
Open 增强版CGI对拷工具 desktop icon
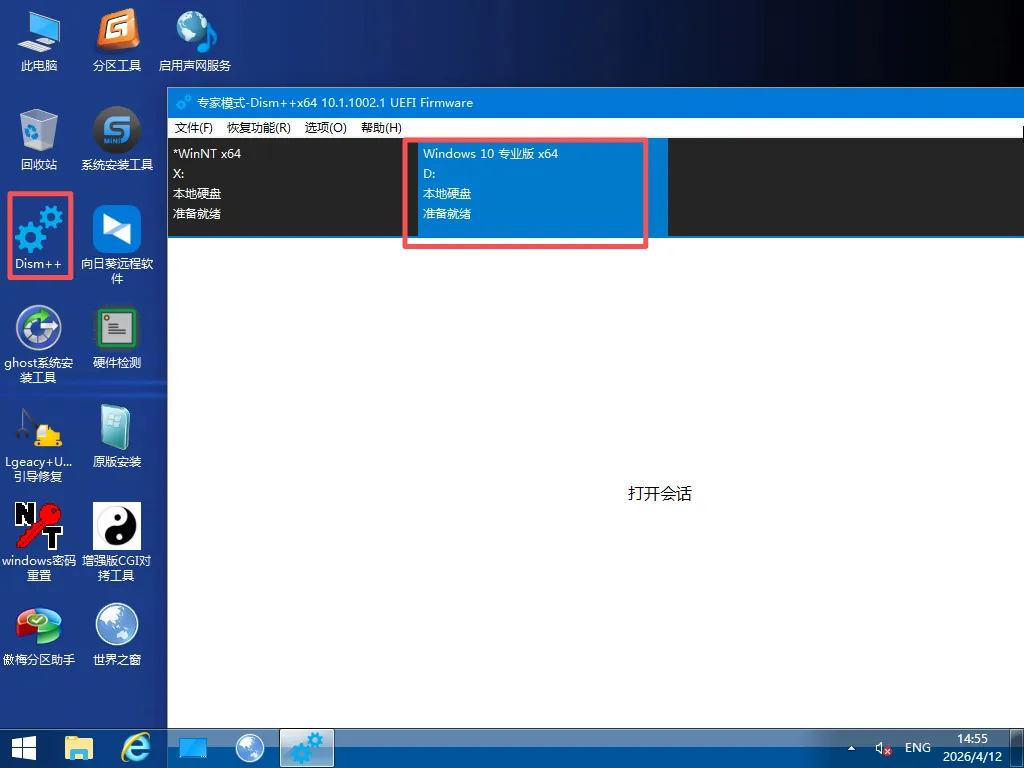117,542
